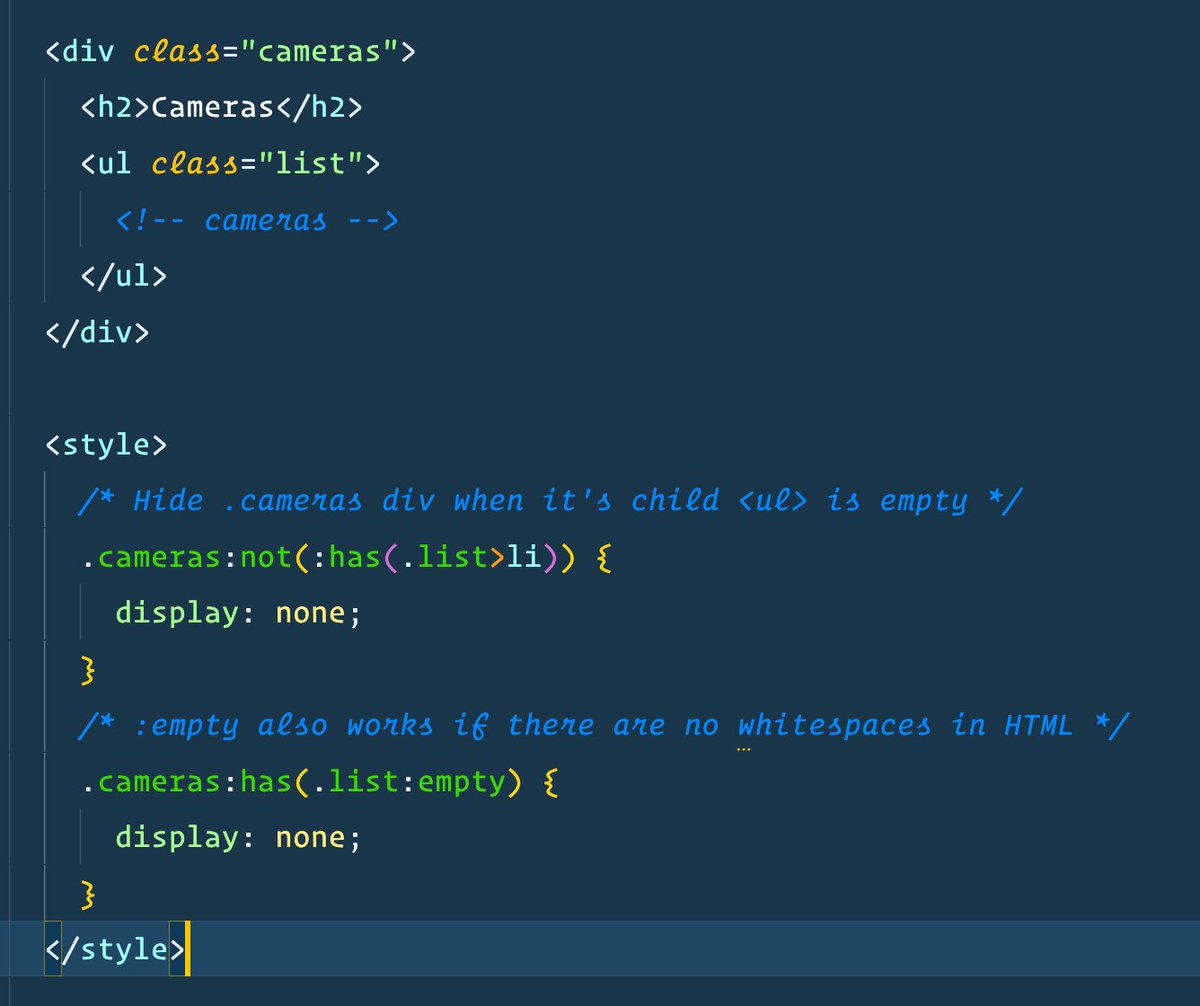
Task: Click the closing </div> tag
Action: (97, 331)
